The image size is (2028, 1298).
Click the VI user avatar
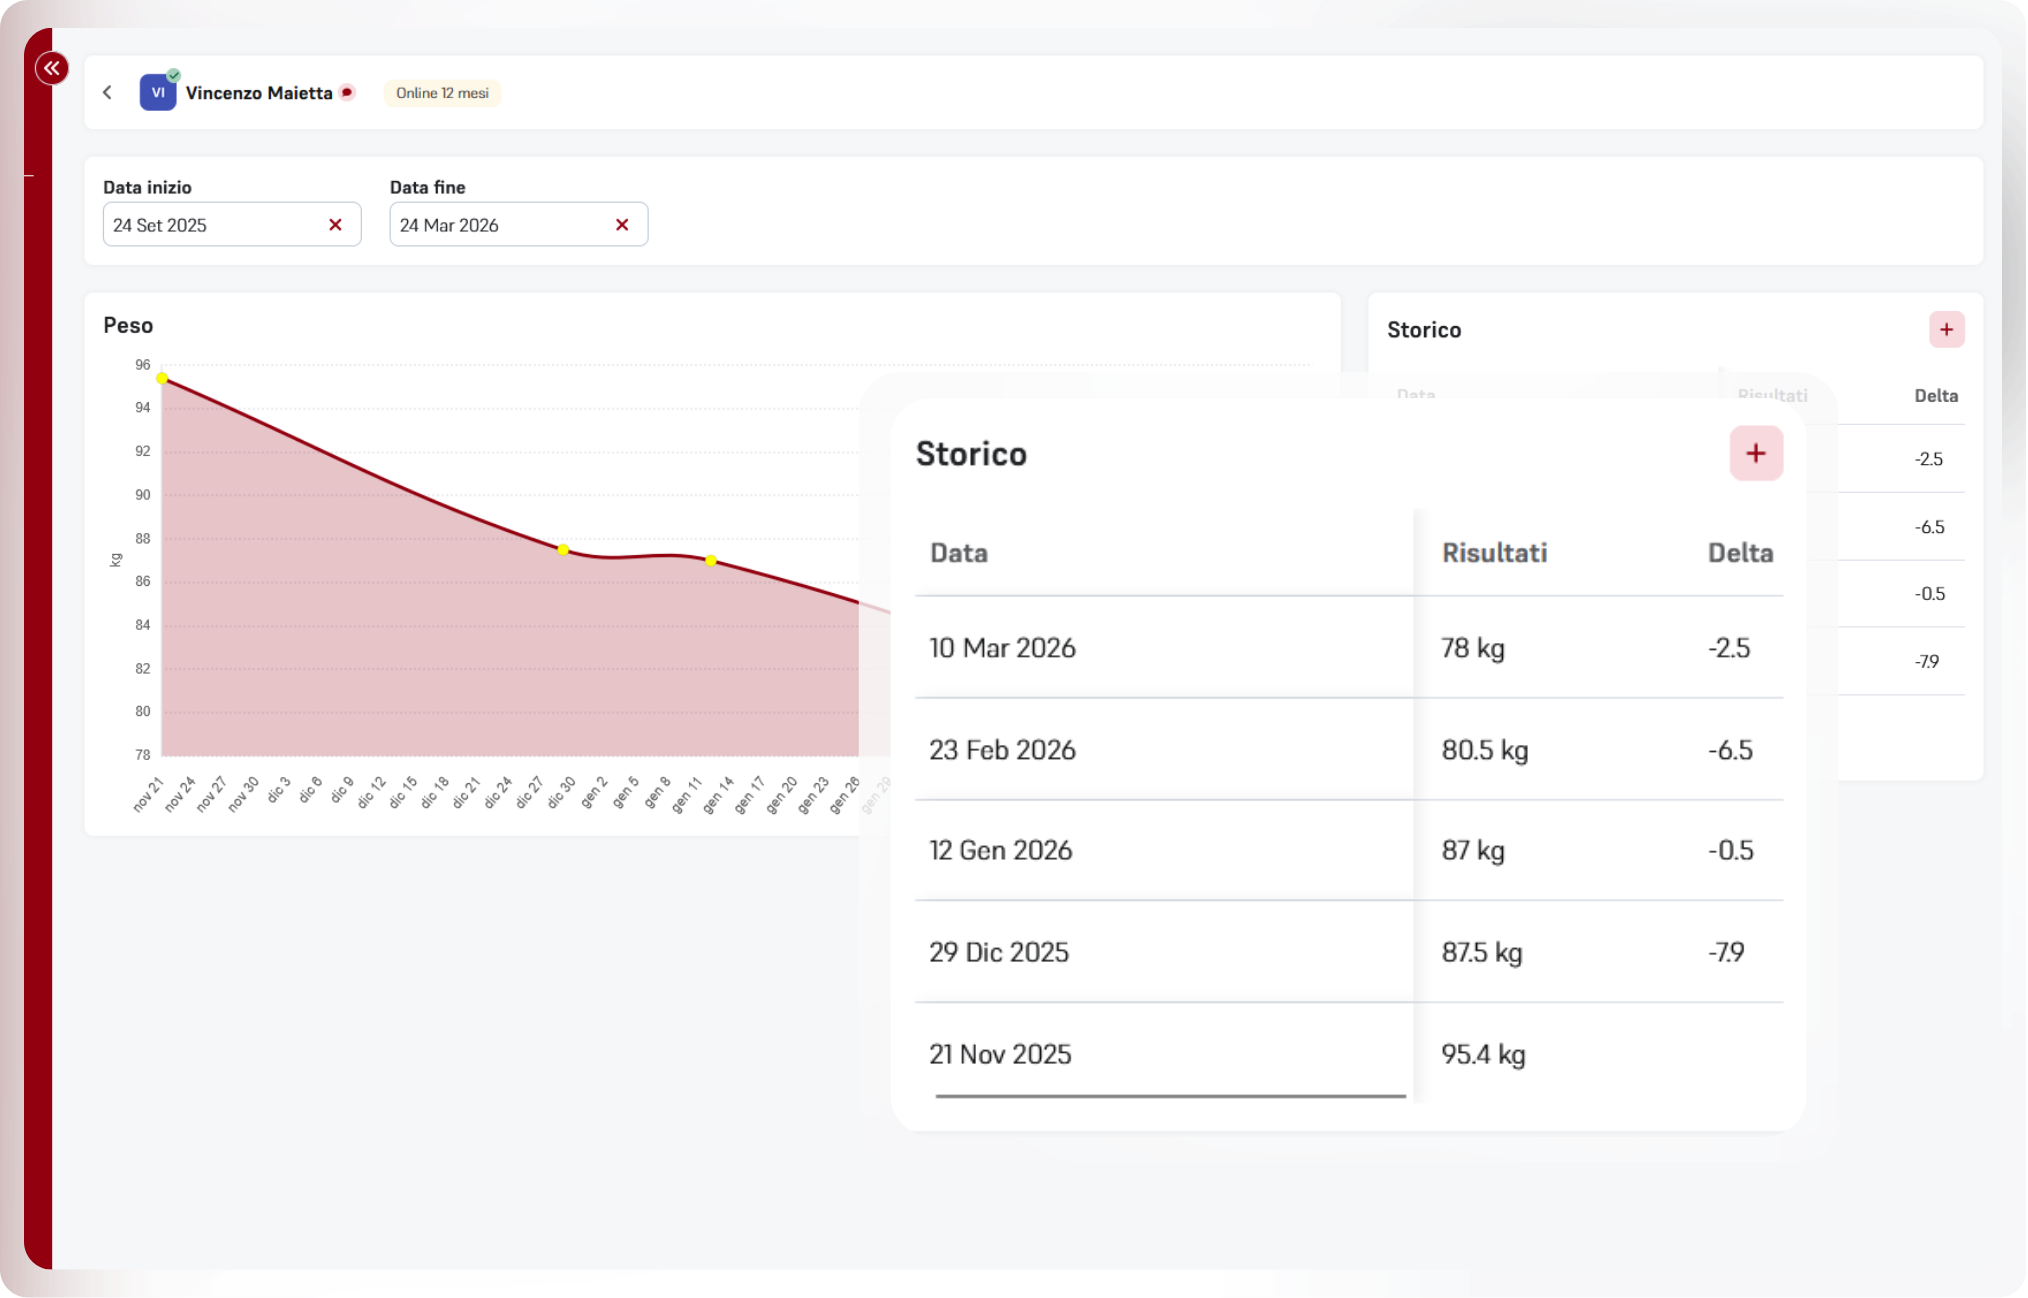157,93
